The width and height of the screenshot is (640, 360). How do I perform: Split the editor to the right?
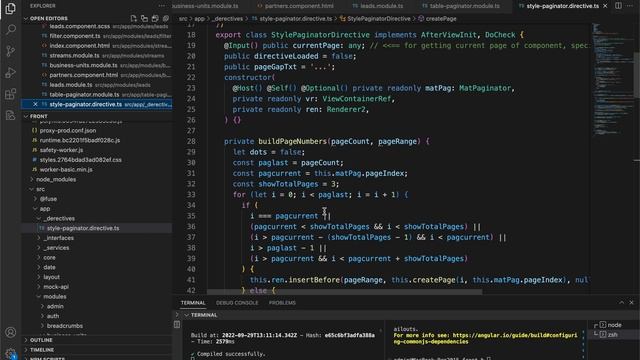pyautogui.click(x=619, y=6)
